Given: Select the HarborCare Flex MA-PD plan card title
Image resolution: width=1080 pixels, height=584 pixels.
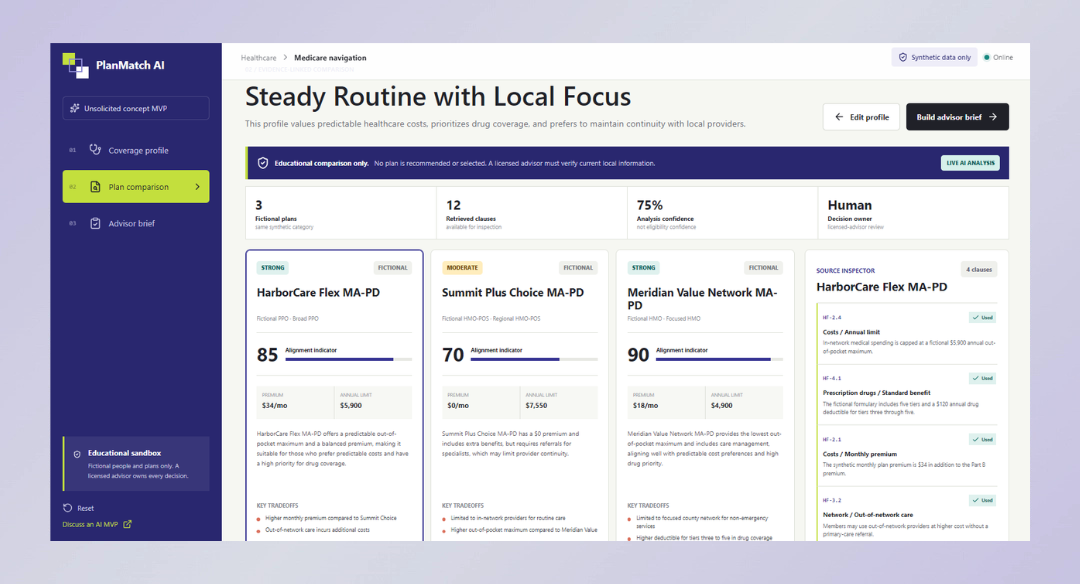Looking at the screenshot, I should click(x=318, y=293).
